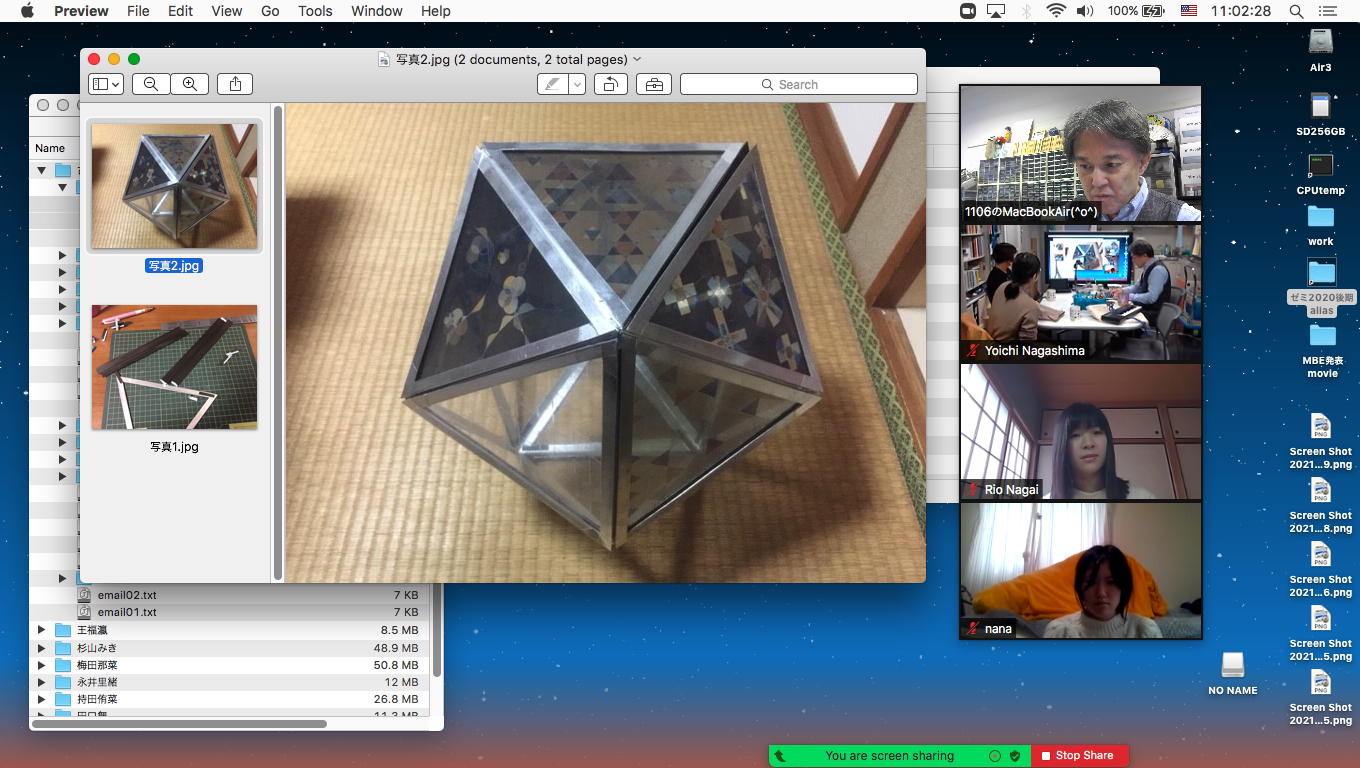The width and height of the screenshot is (1360, 768).
Task: Open the File menu
Action: click(x=138, y=11)
